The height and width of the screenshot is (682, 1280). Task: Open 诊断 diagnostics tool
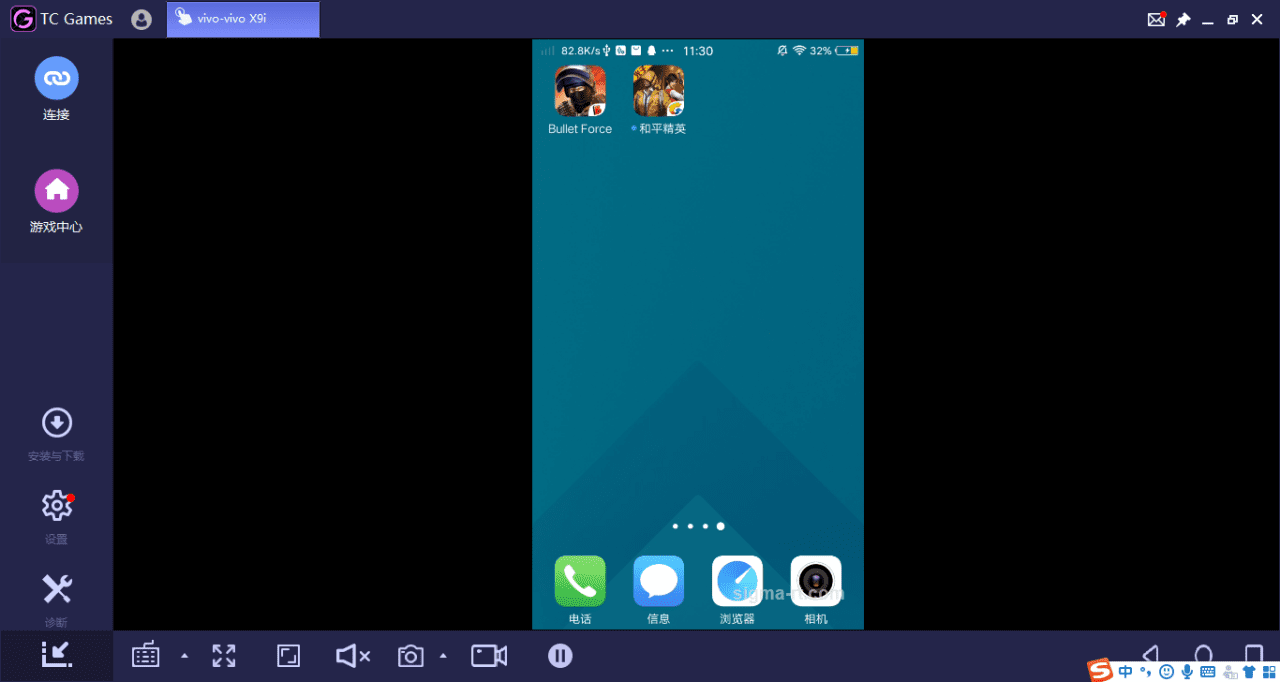pyautogui.click(x=57, y=589)
